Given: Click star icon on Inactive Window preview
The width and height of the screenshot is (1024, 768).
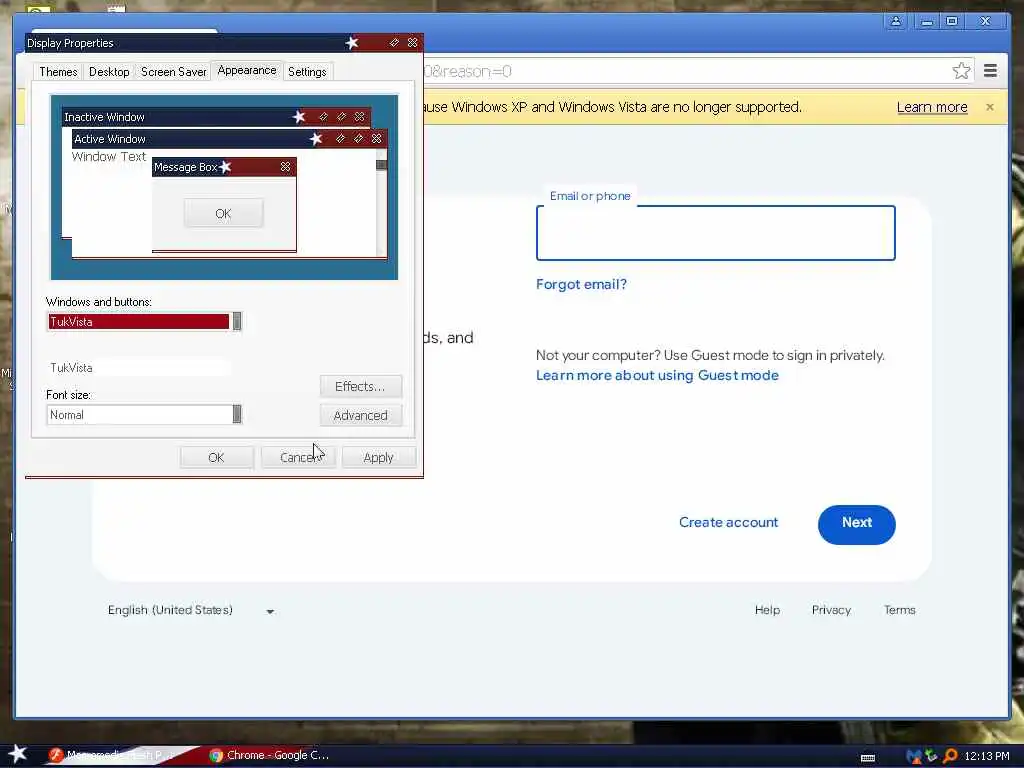Looking at the screenshot, I should pos(299,117).
